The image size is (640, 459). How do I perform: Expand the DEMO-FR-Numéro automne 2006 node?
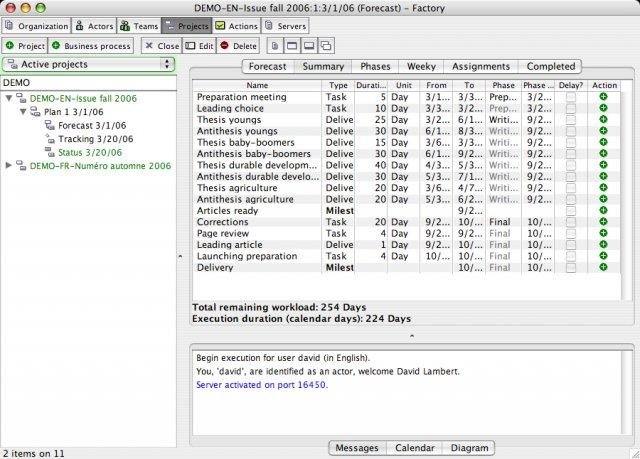coord(9,165)
